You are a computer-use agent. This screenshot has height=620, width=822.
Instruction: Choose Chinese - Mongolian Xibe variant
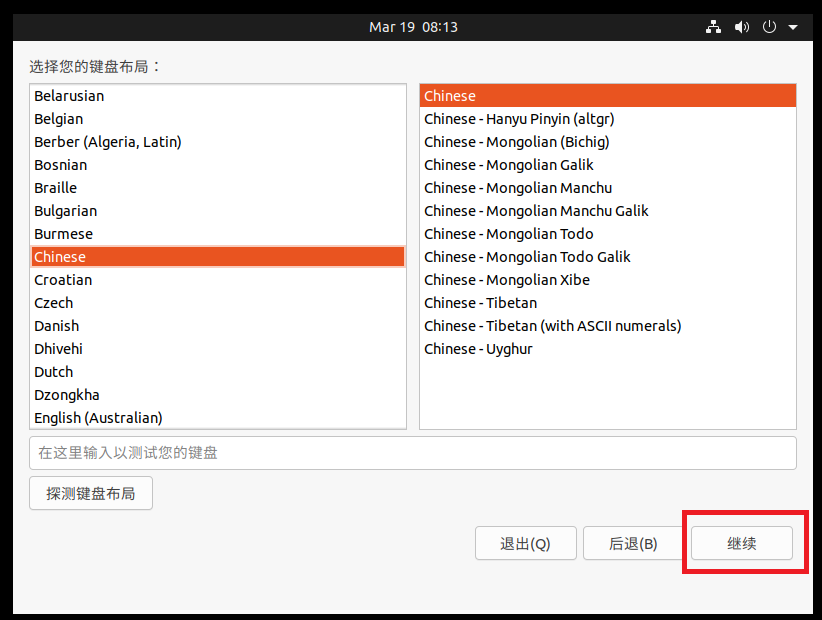coord(506,280)
